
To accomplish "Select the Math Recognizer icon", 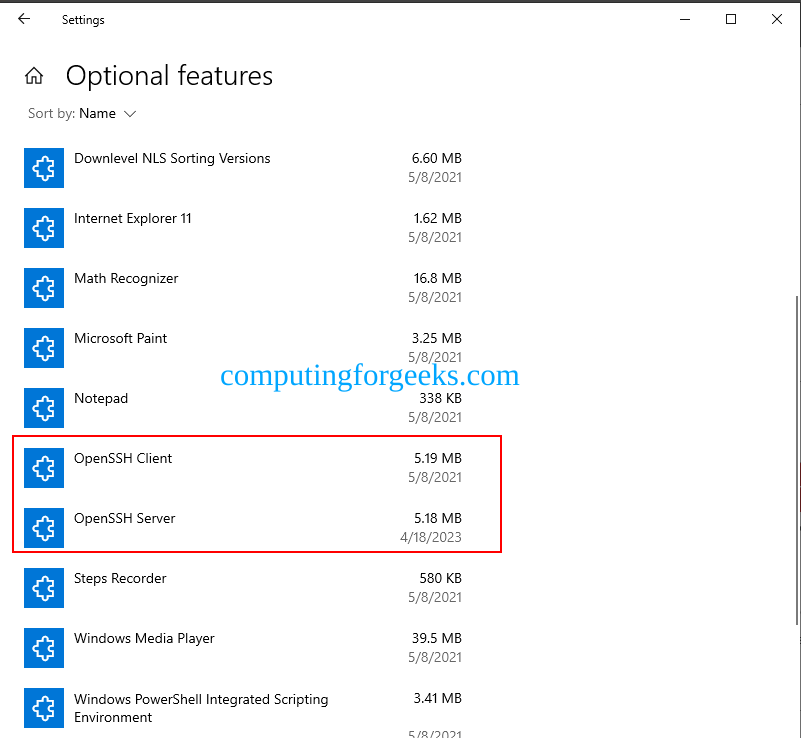I will (43, 288).
